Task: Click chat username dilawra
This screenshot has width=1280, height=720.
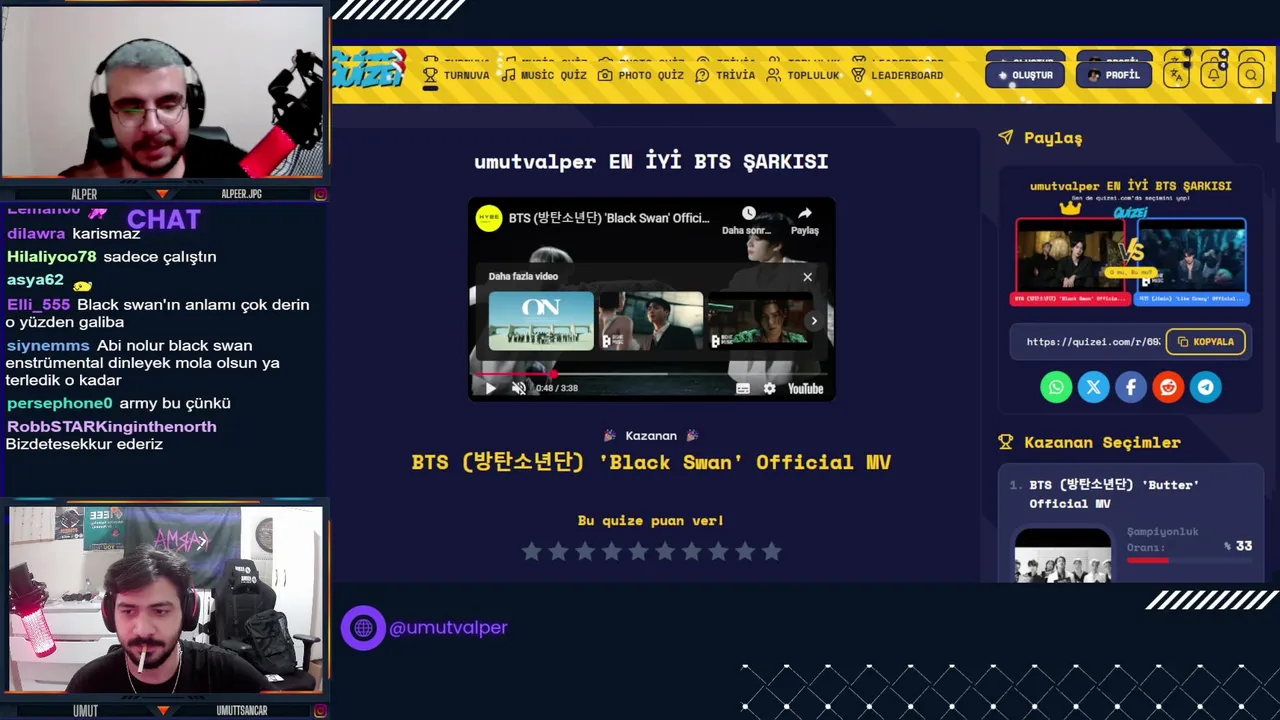Action: 36,233
